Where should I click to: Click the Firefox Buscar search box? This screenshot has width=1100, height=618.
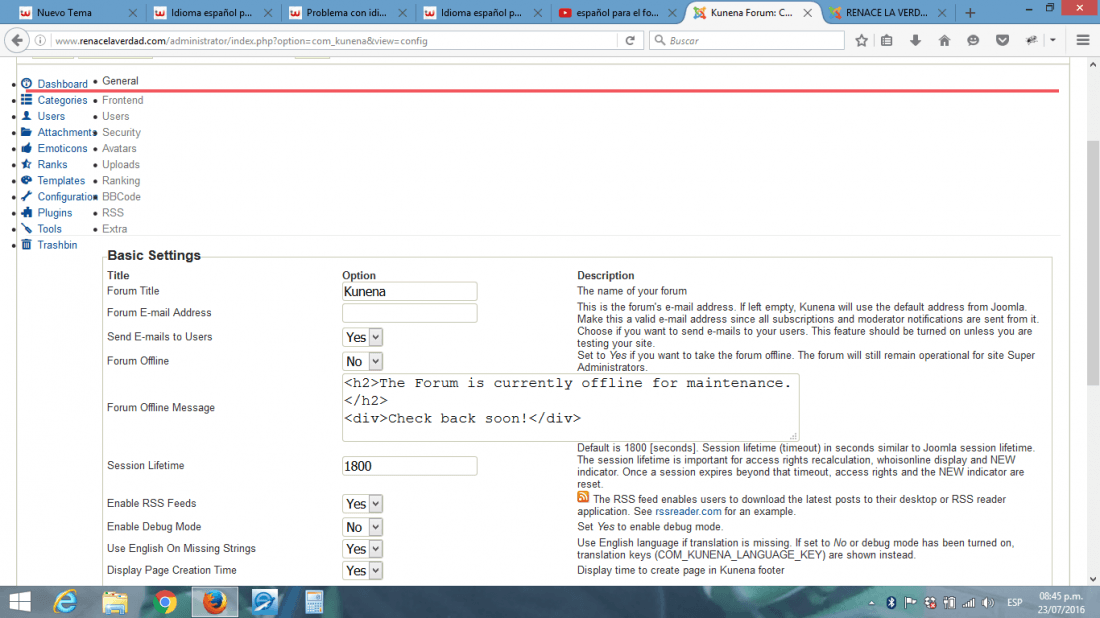[747, 41]
